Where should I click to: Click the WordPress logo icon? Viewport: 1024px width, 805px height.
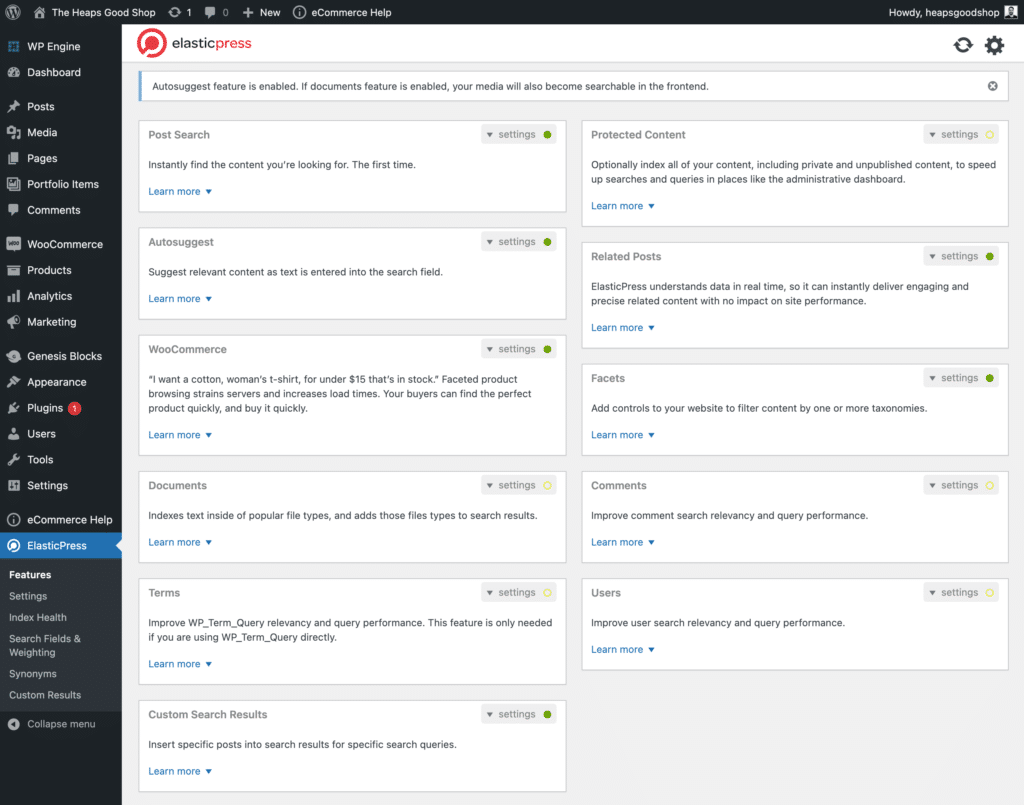point(13,12)
